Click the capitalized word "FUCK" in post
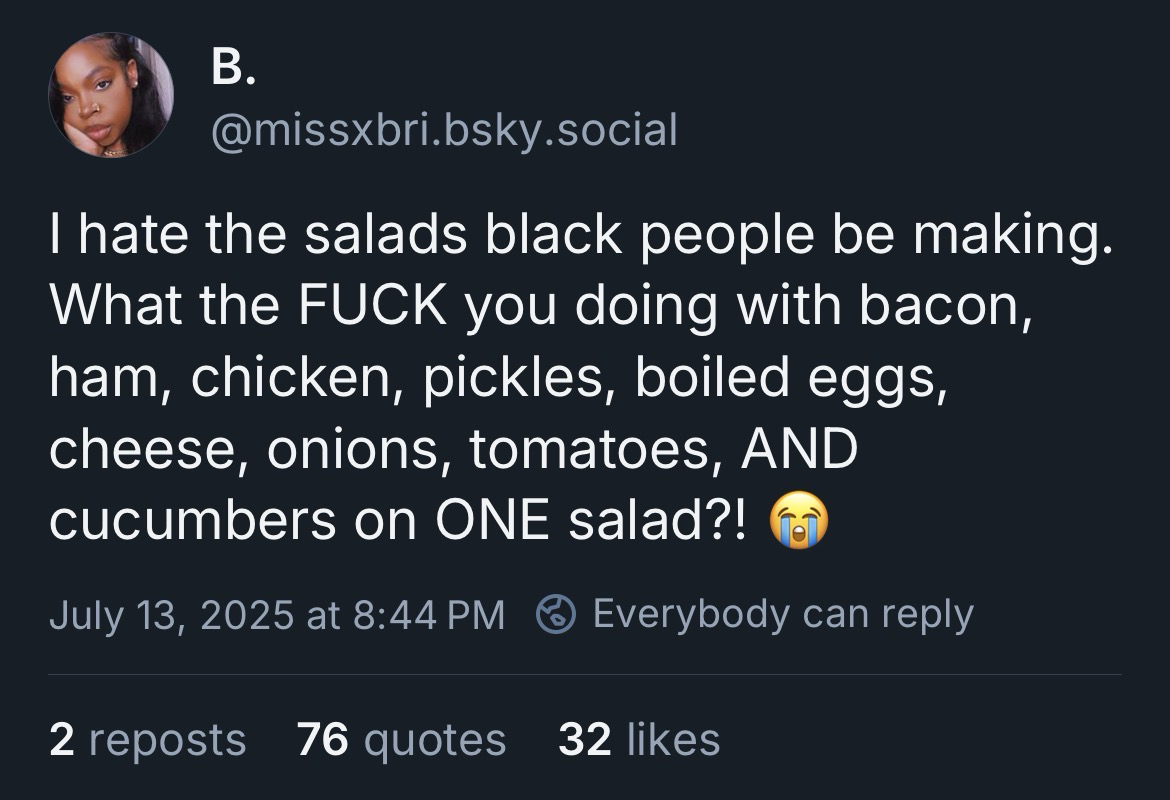The height and width of the screenshot is (800, 1170). pos(372,307)
